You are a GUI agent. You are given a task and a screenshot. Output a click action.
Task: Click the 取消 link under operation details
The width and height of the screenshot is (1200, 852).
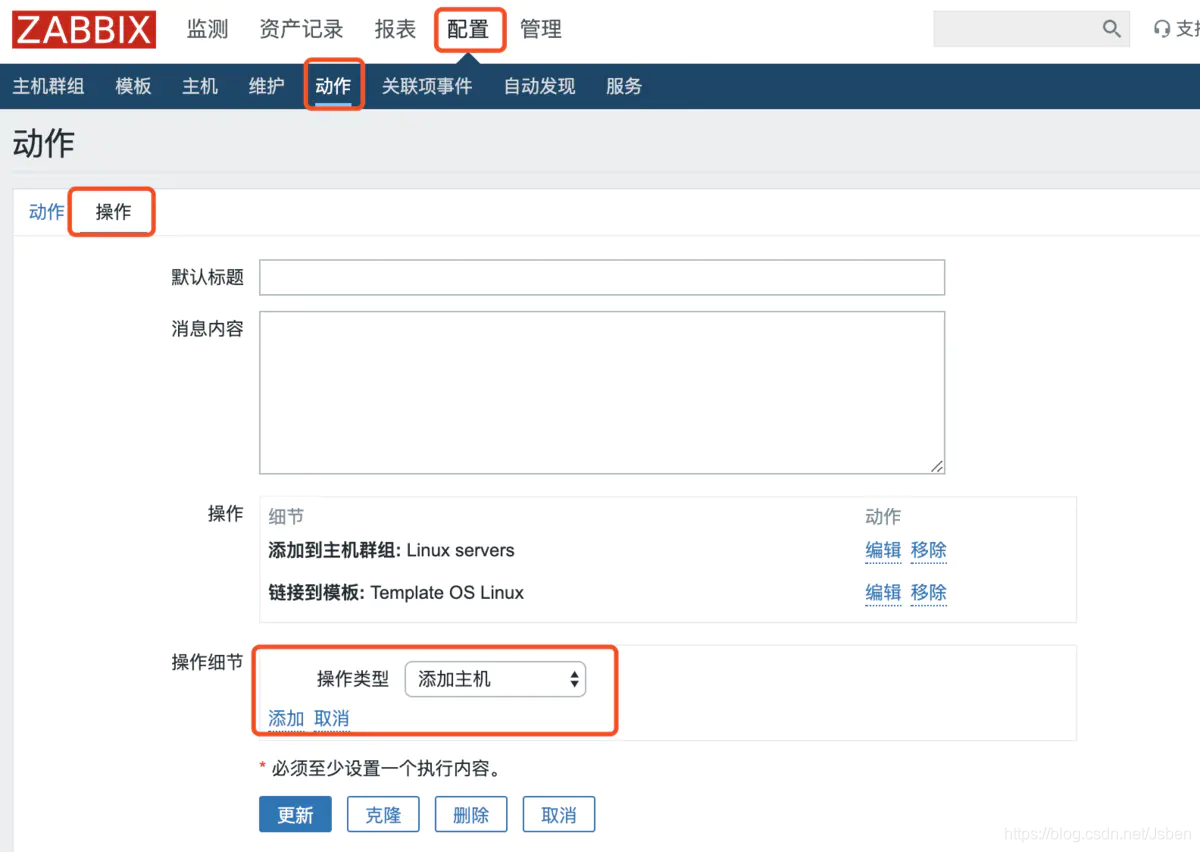(332, 718)
